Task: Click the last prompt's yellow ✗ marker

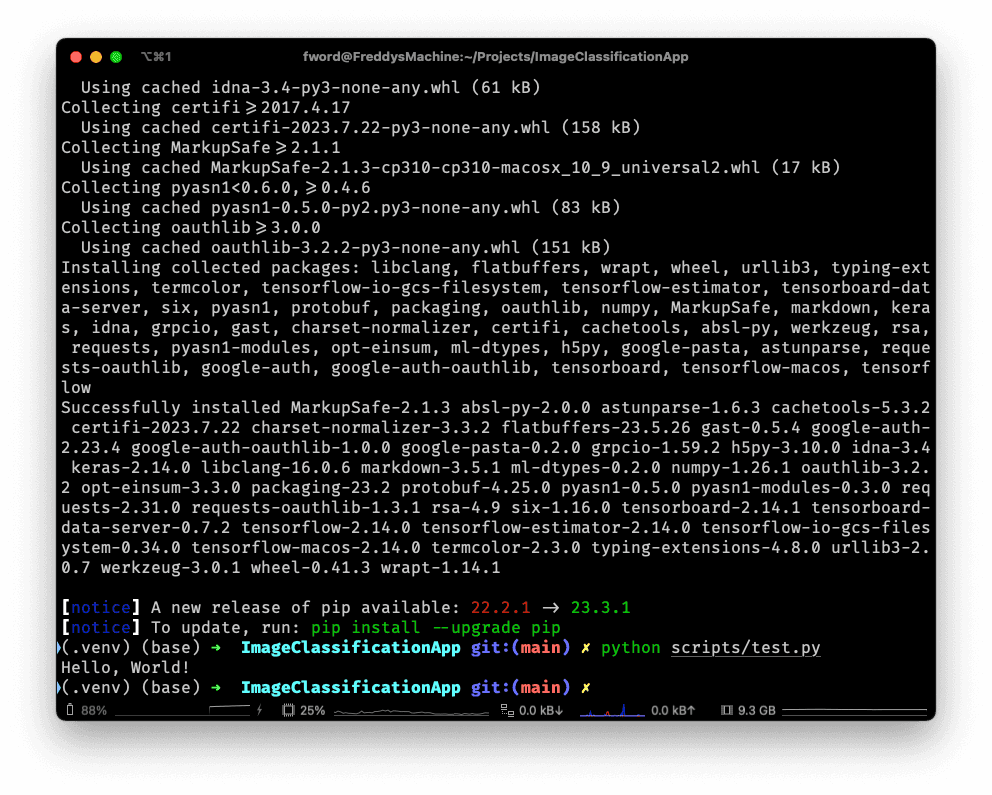Action: (585, 687)
